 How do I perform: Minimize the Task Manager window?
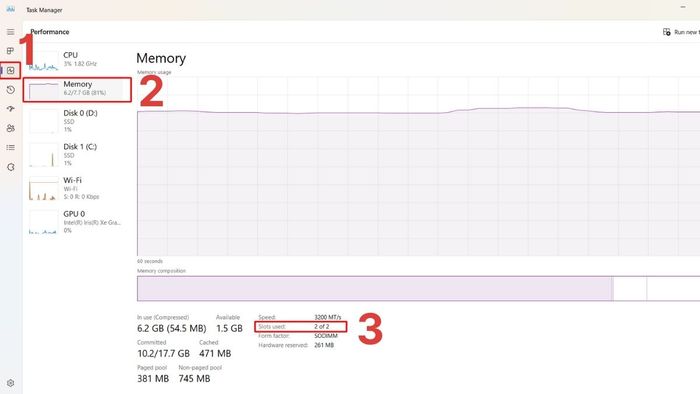pyautogui.click(x=683, y=7)
